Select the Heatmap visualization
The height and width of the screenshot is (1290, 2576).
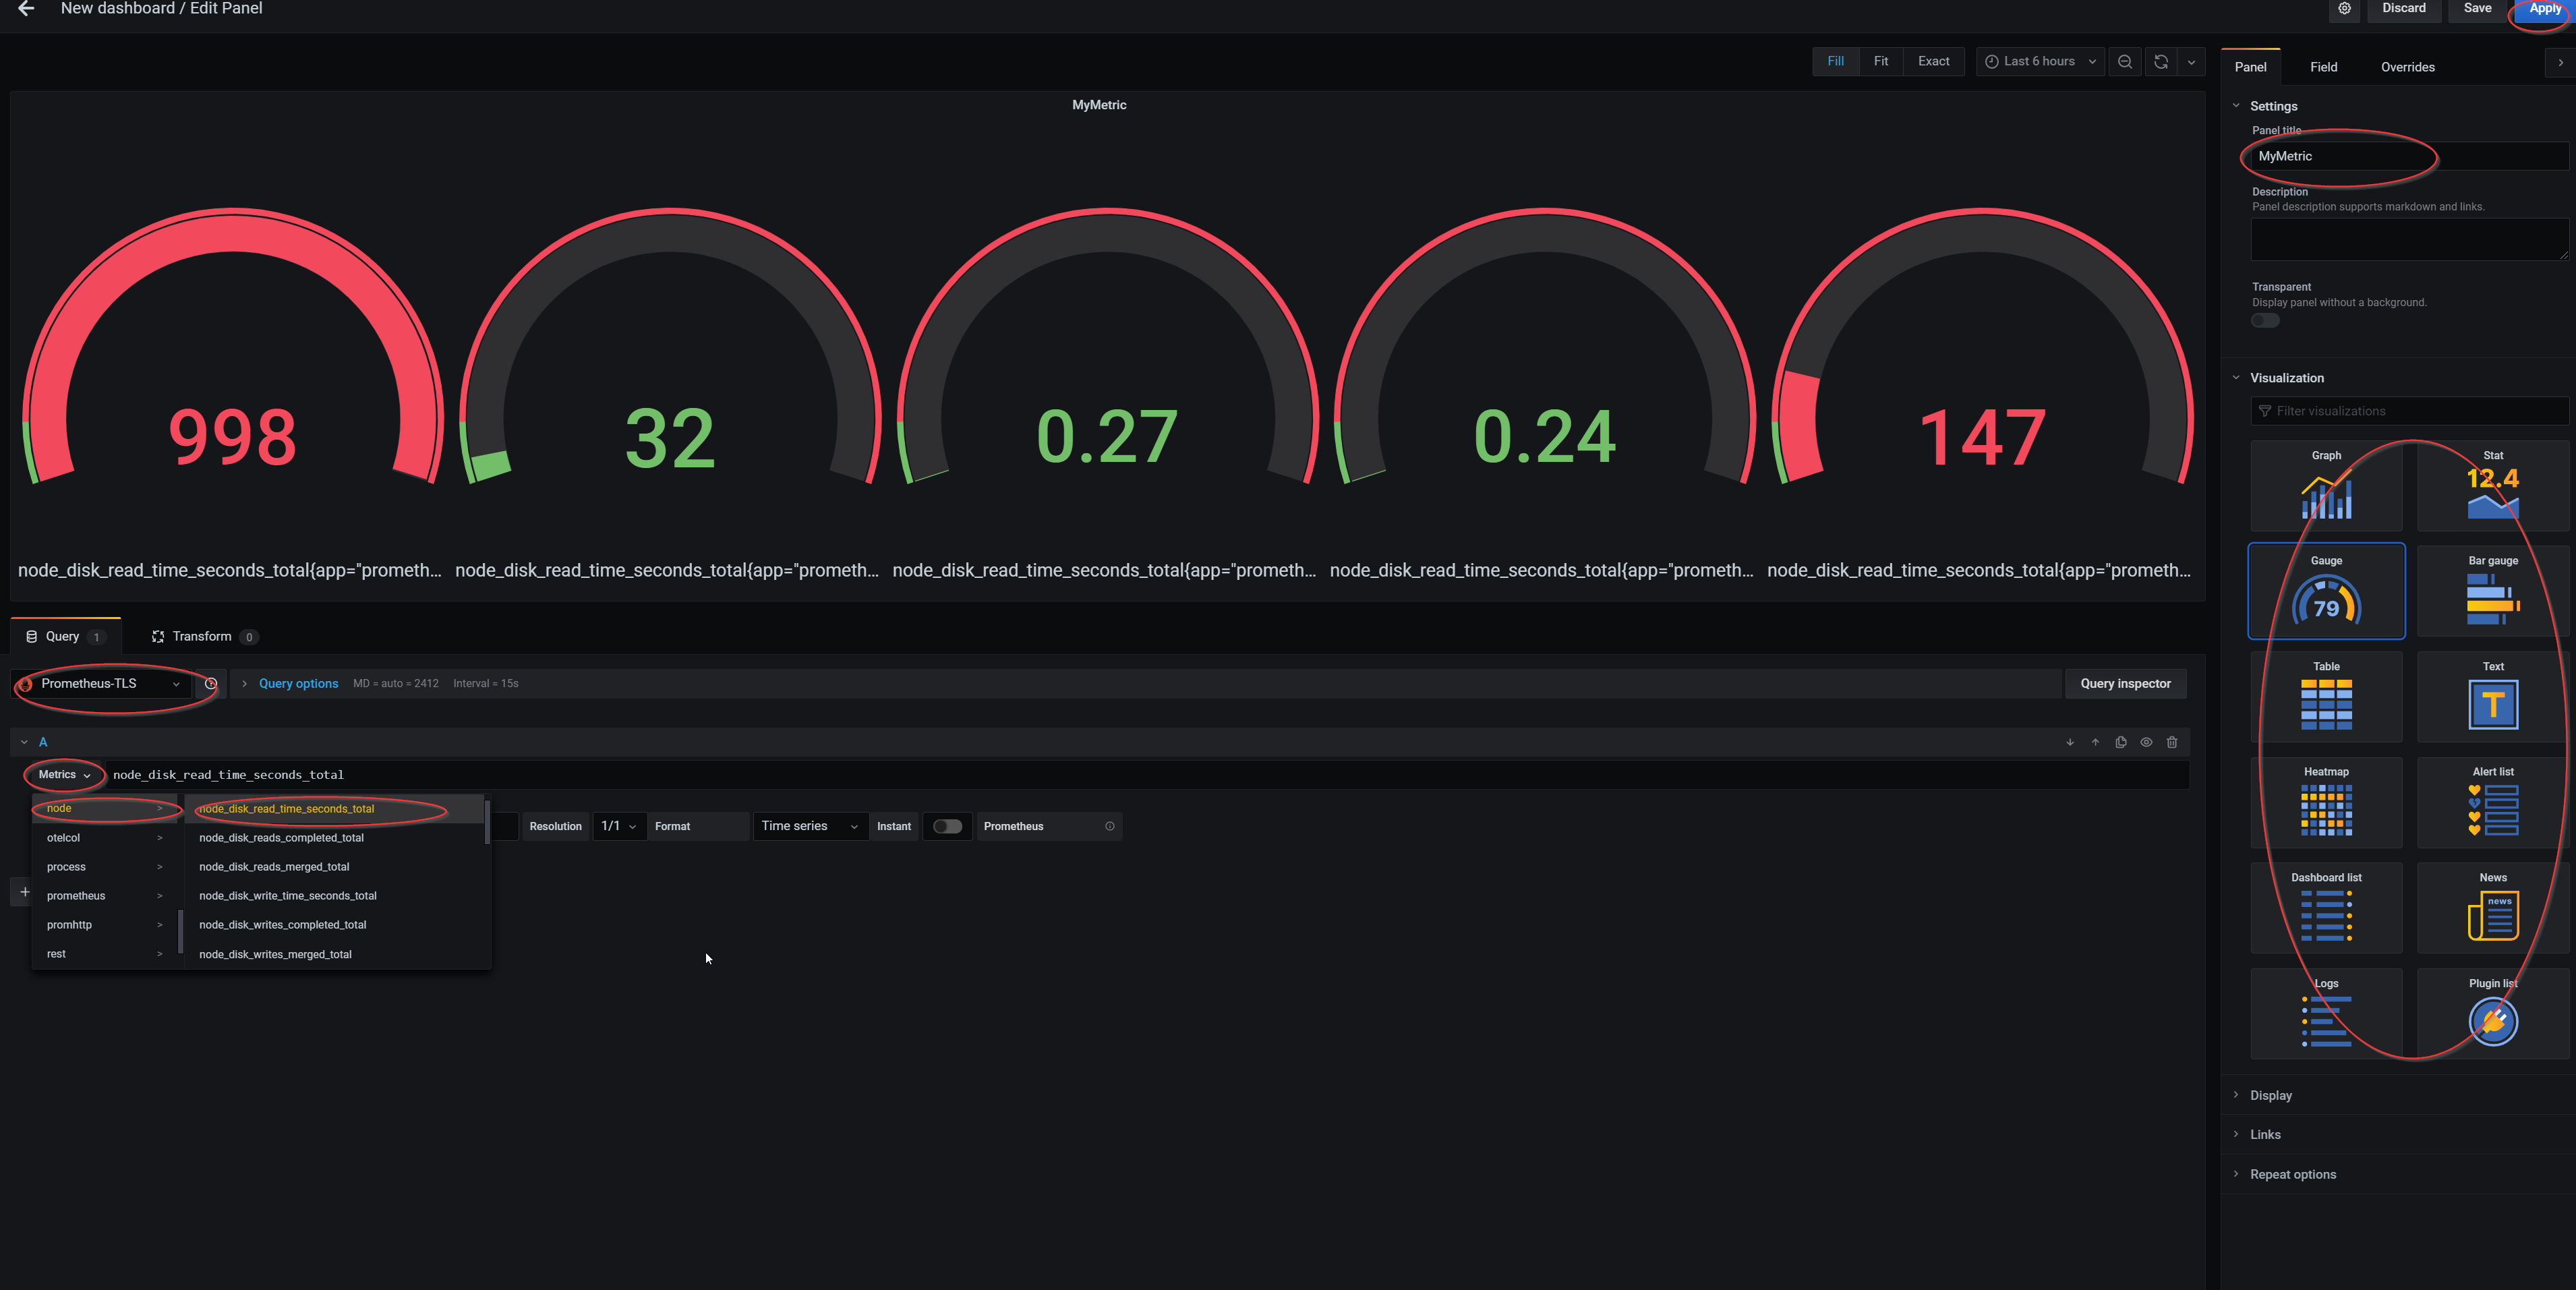click(2326, 802)
